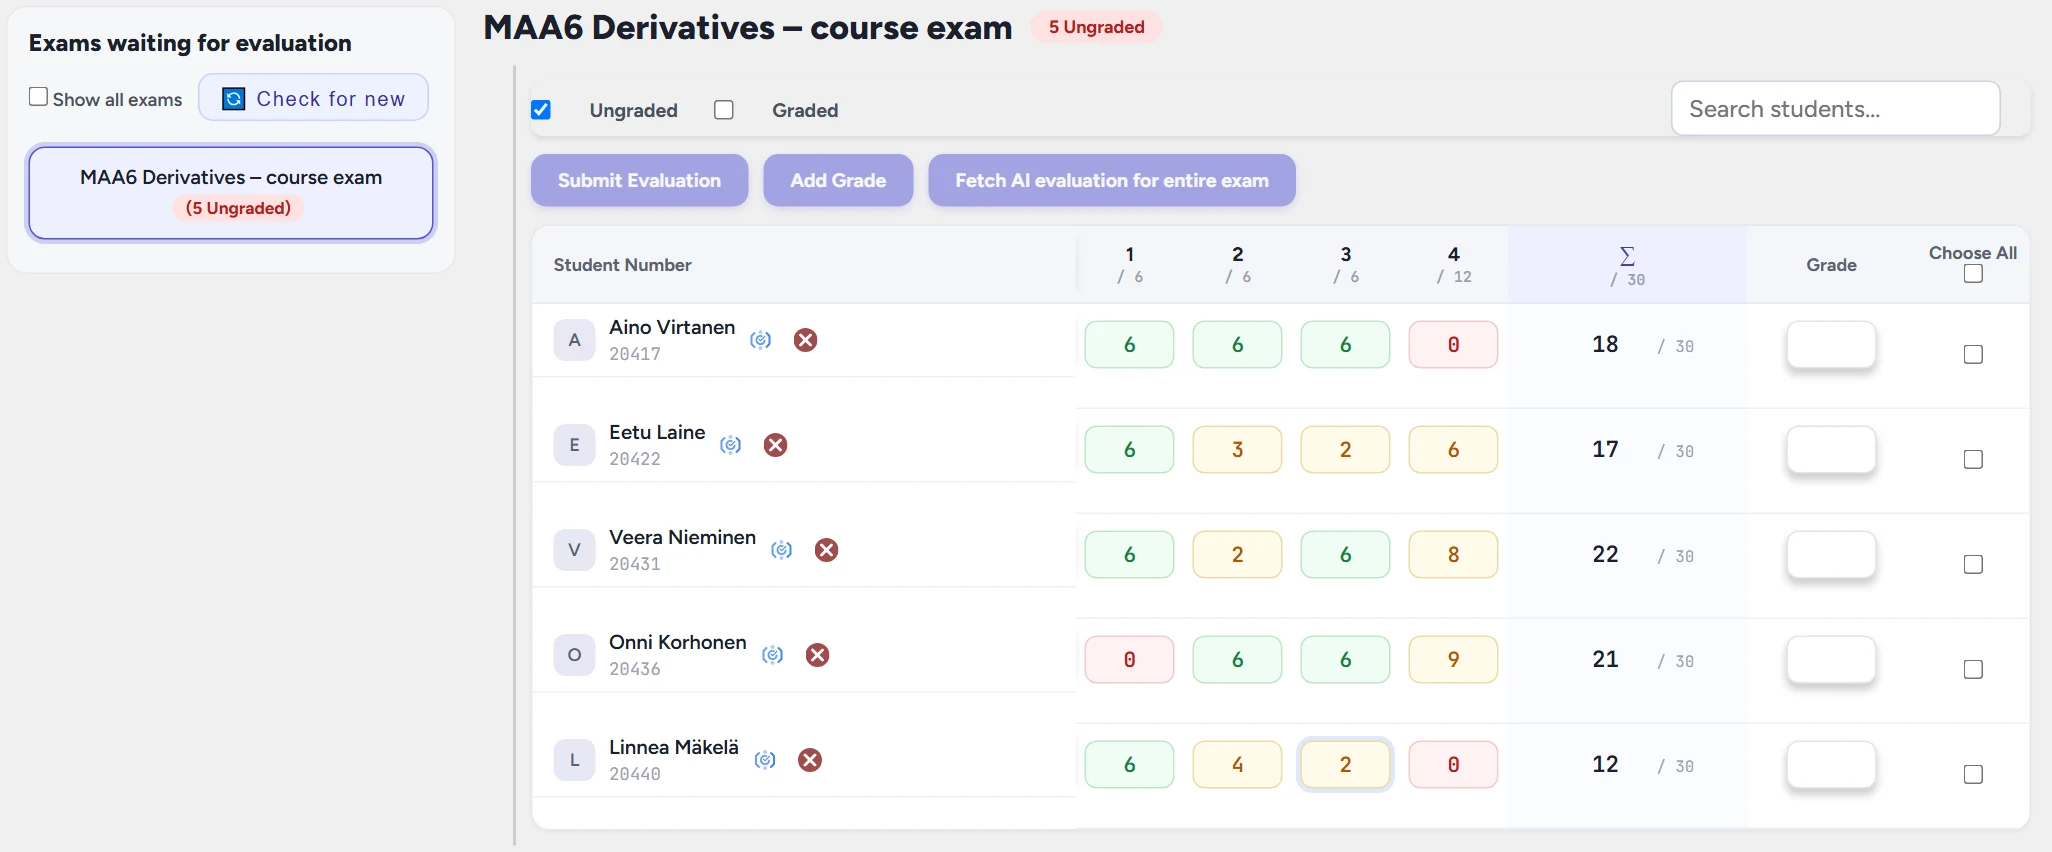The width and height of the screenshot is (2052, 852).
Task: Click Veera Nieminen's total 22
Action: click(x=1605, y=554)
